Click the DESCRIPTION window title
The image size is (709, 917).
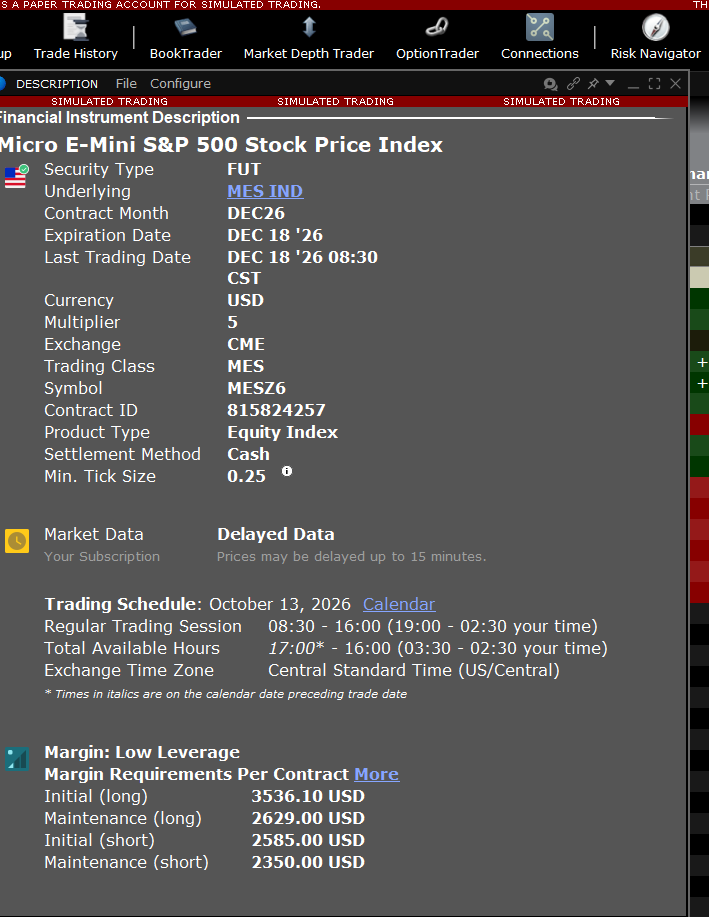[57, 84]
